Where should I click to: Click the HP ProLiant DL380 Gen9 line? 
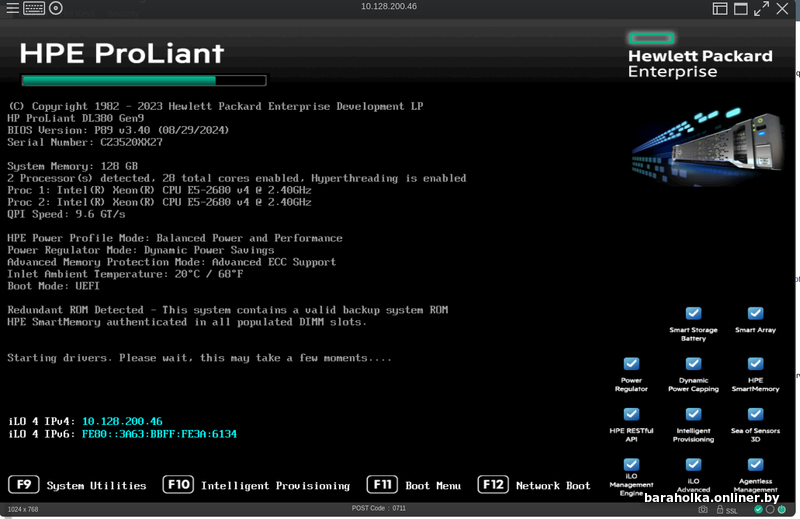pyautogui.click(x=76, y=118)
